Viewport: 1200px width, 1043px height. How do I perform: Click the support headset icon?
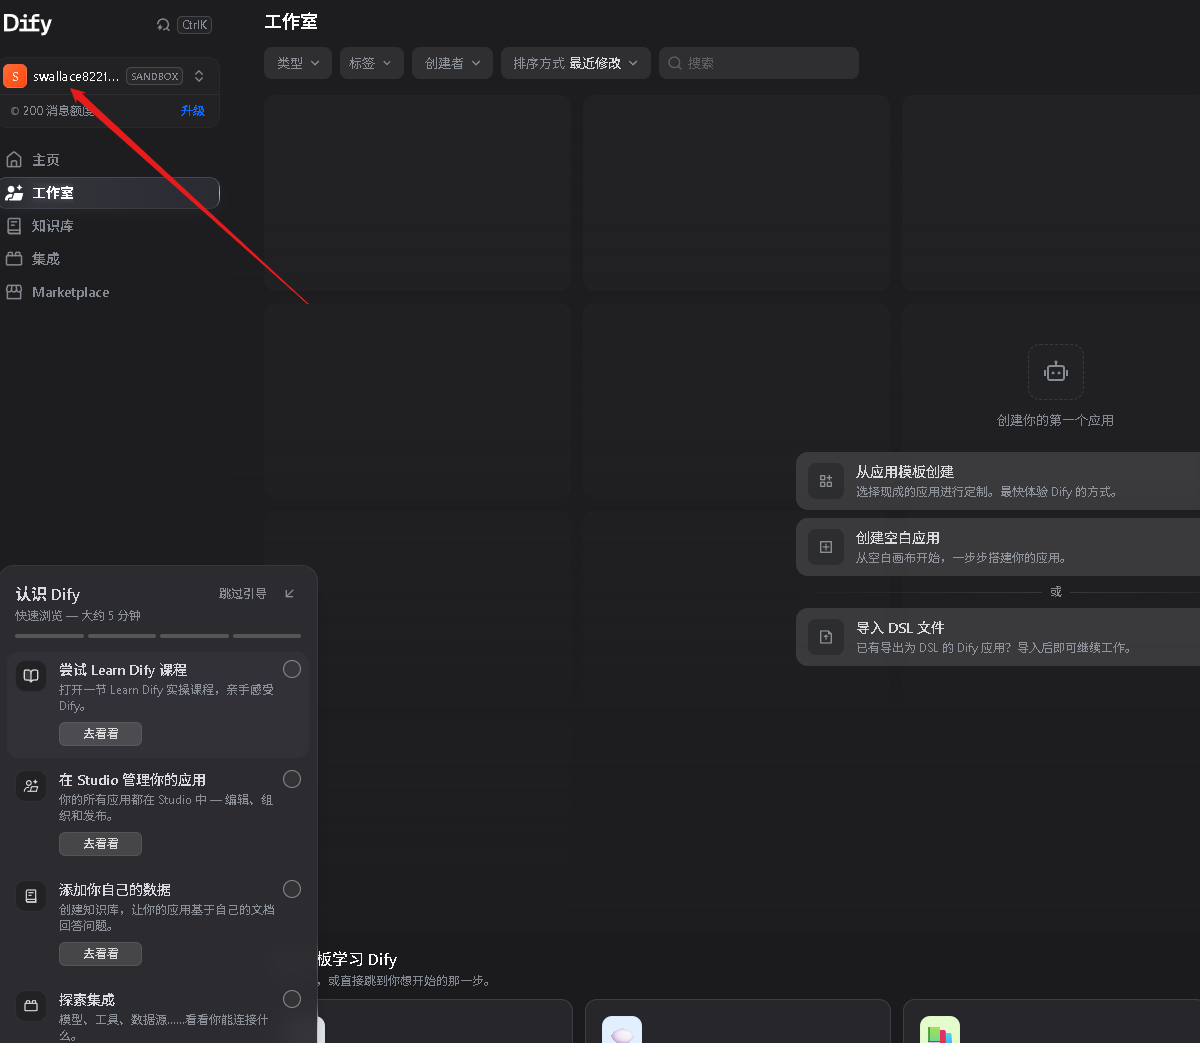(163, 25)
